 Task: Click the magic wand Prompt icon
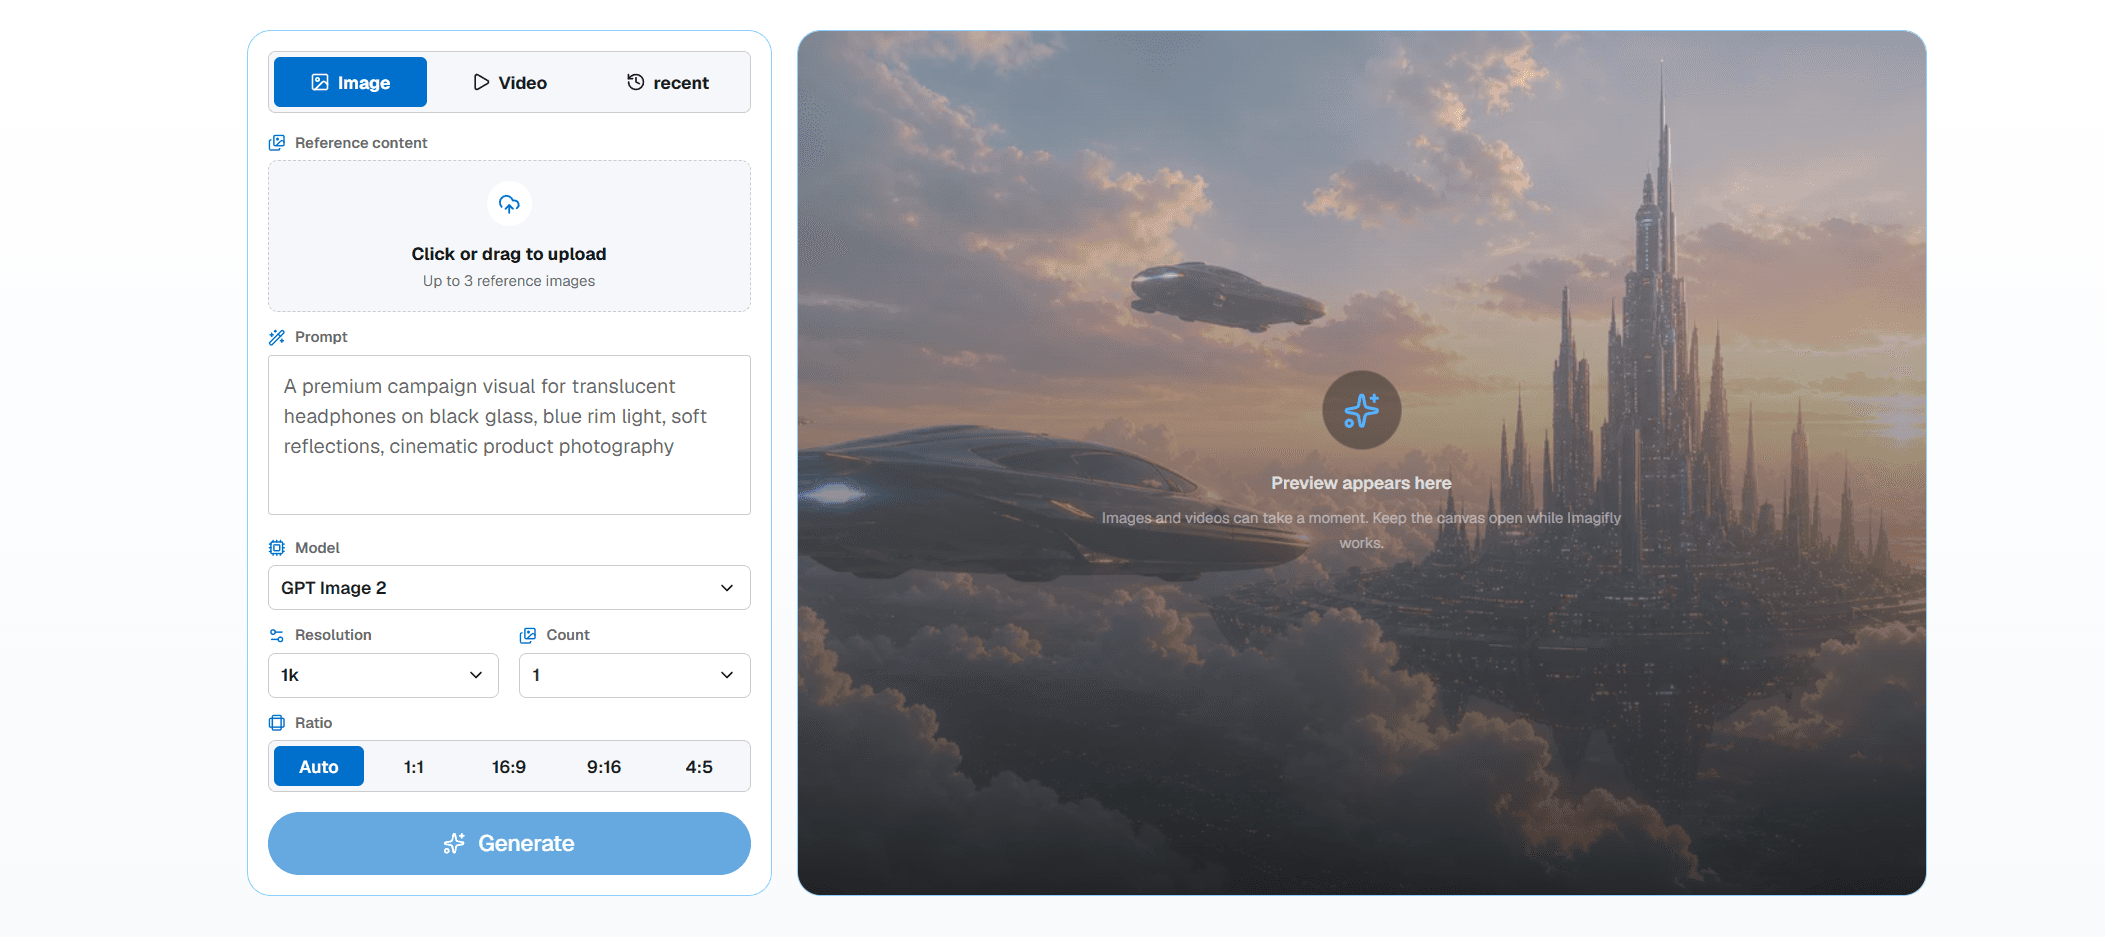(277, 337)
